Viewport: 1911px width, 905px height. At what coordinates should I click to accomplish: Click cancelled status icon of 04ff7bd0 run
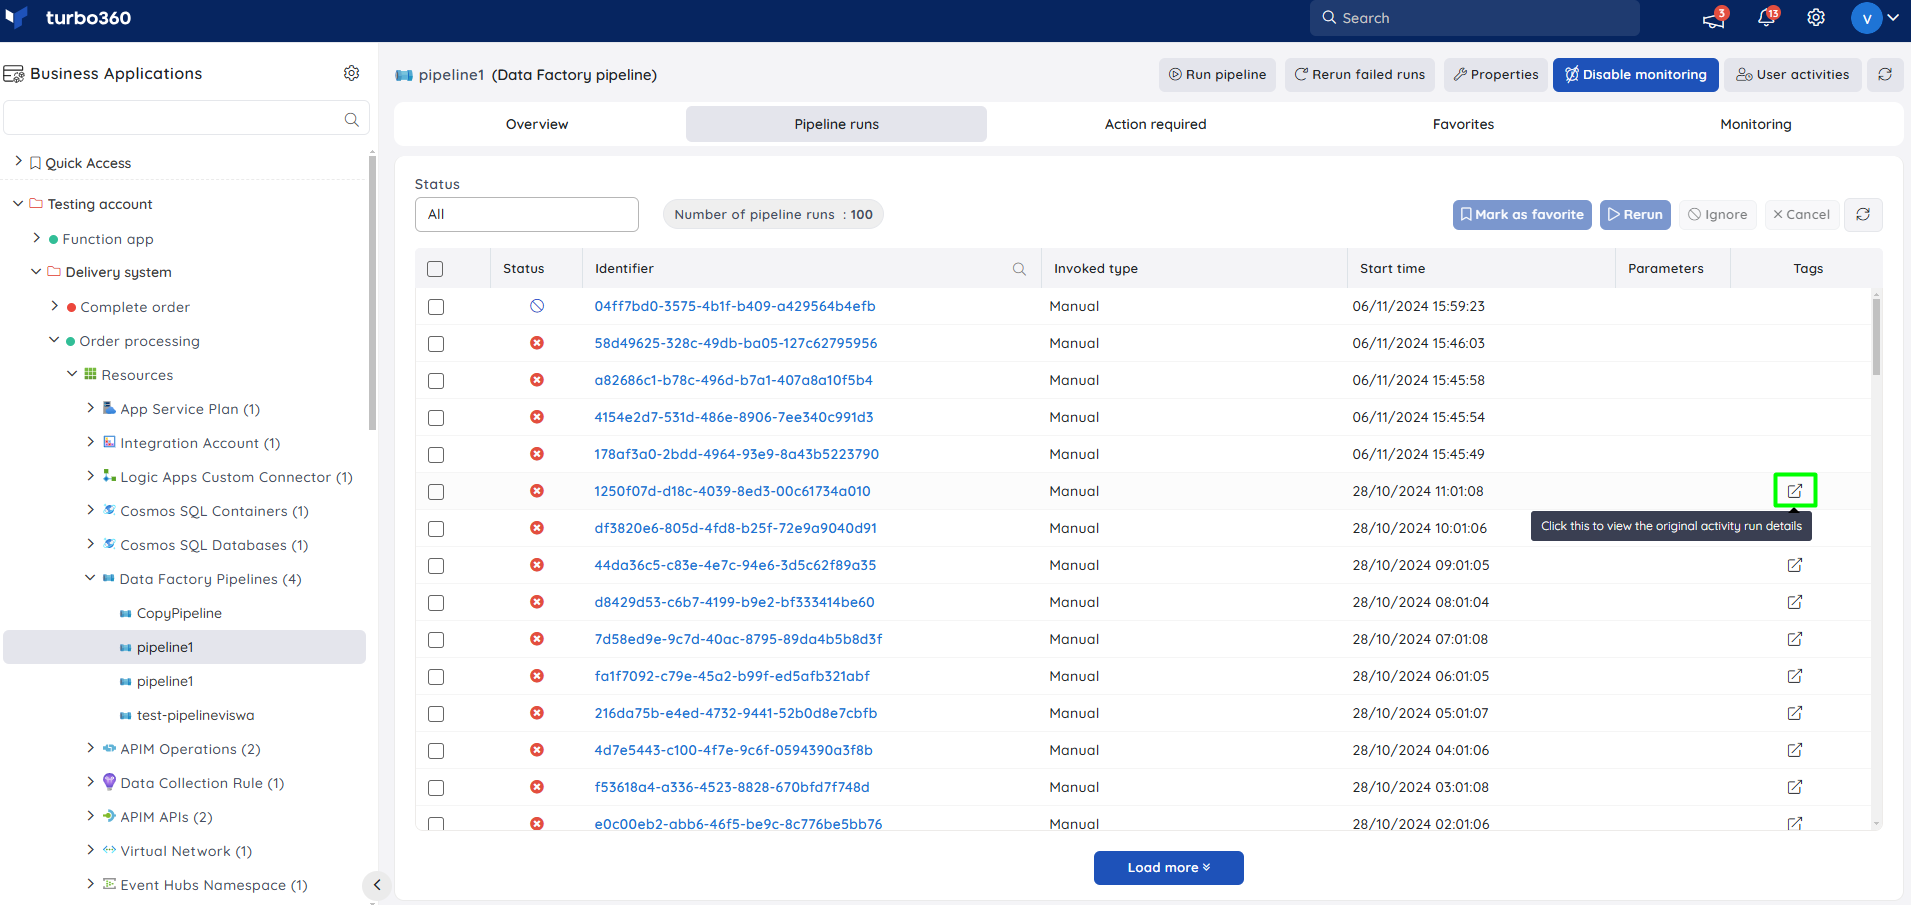tap(537, 306)
